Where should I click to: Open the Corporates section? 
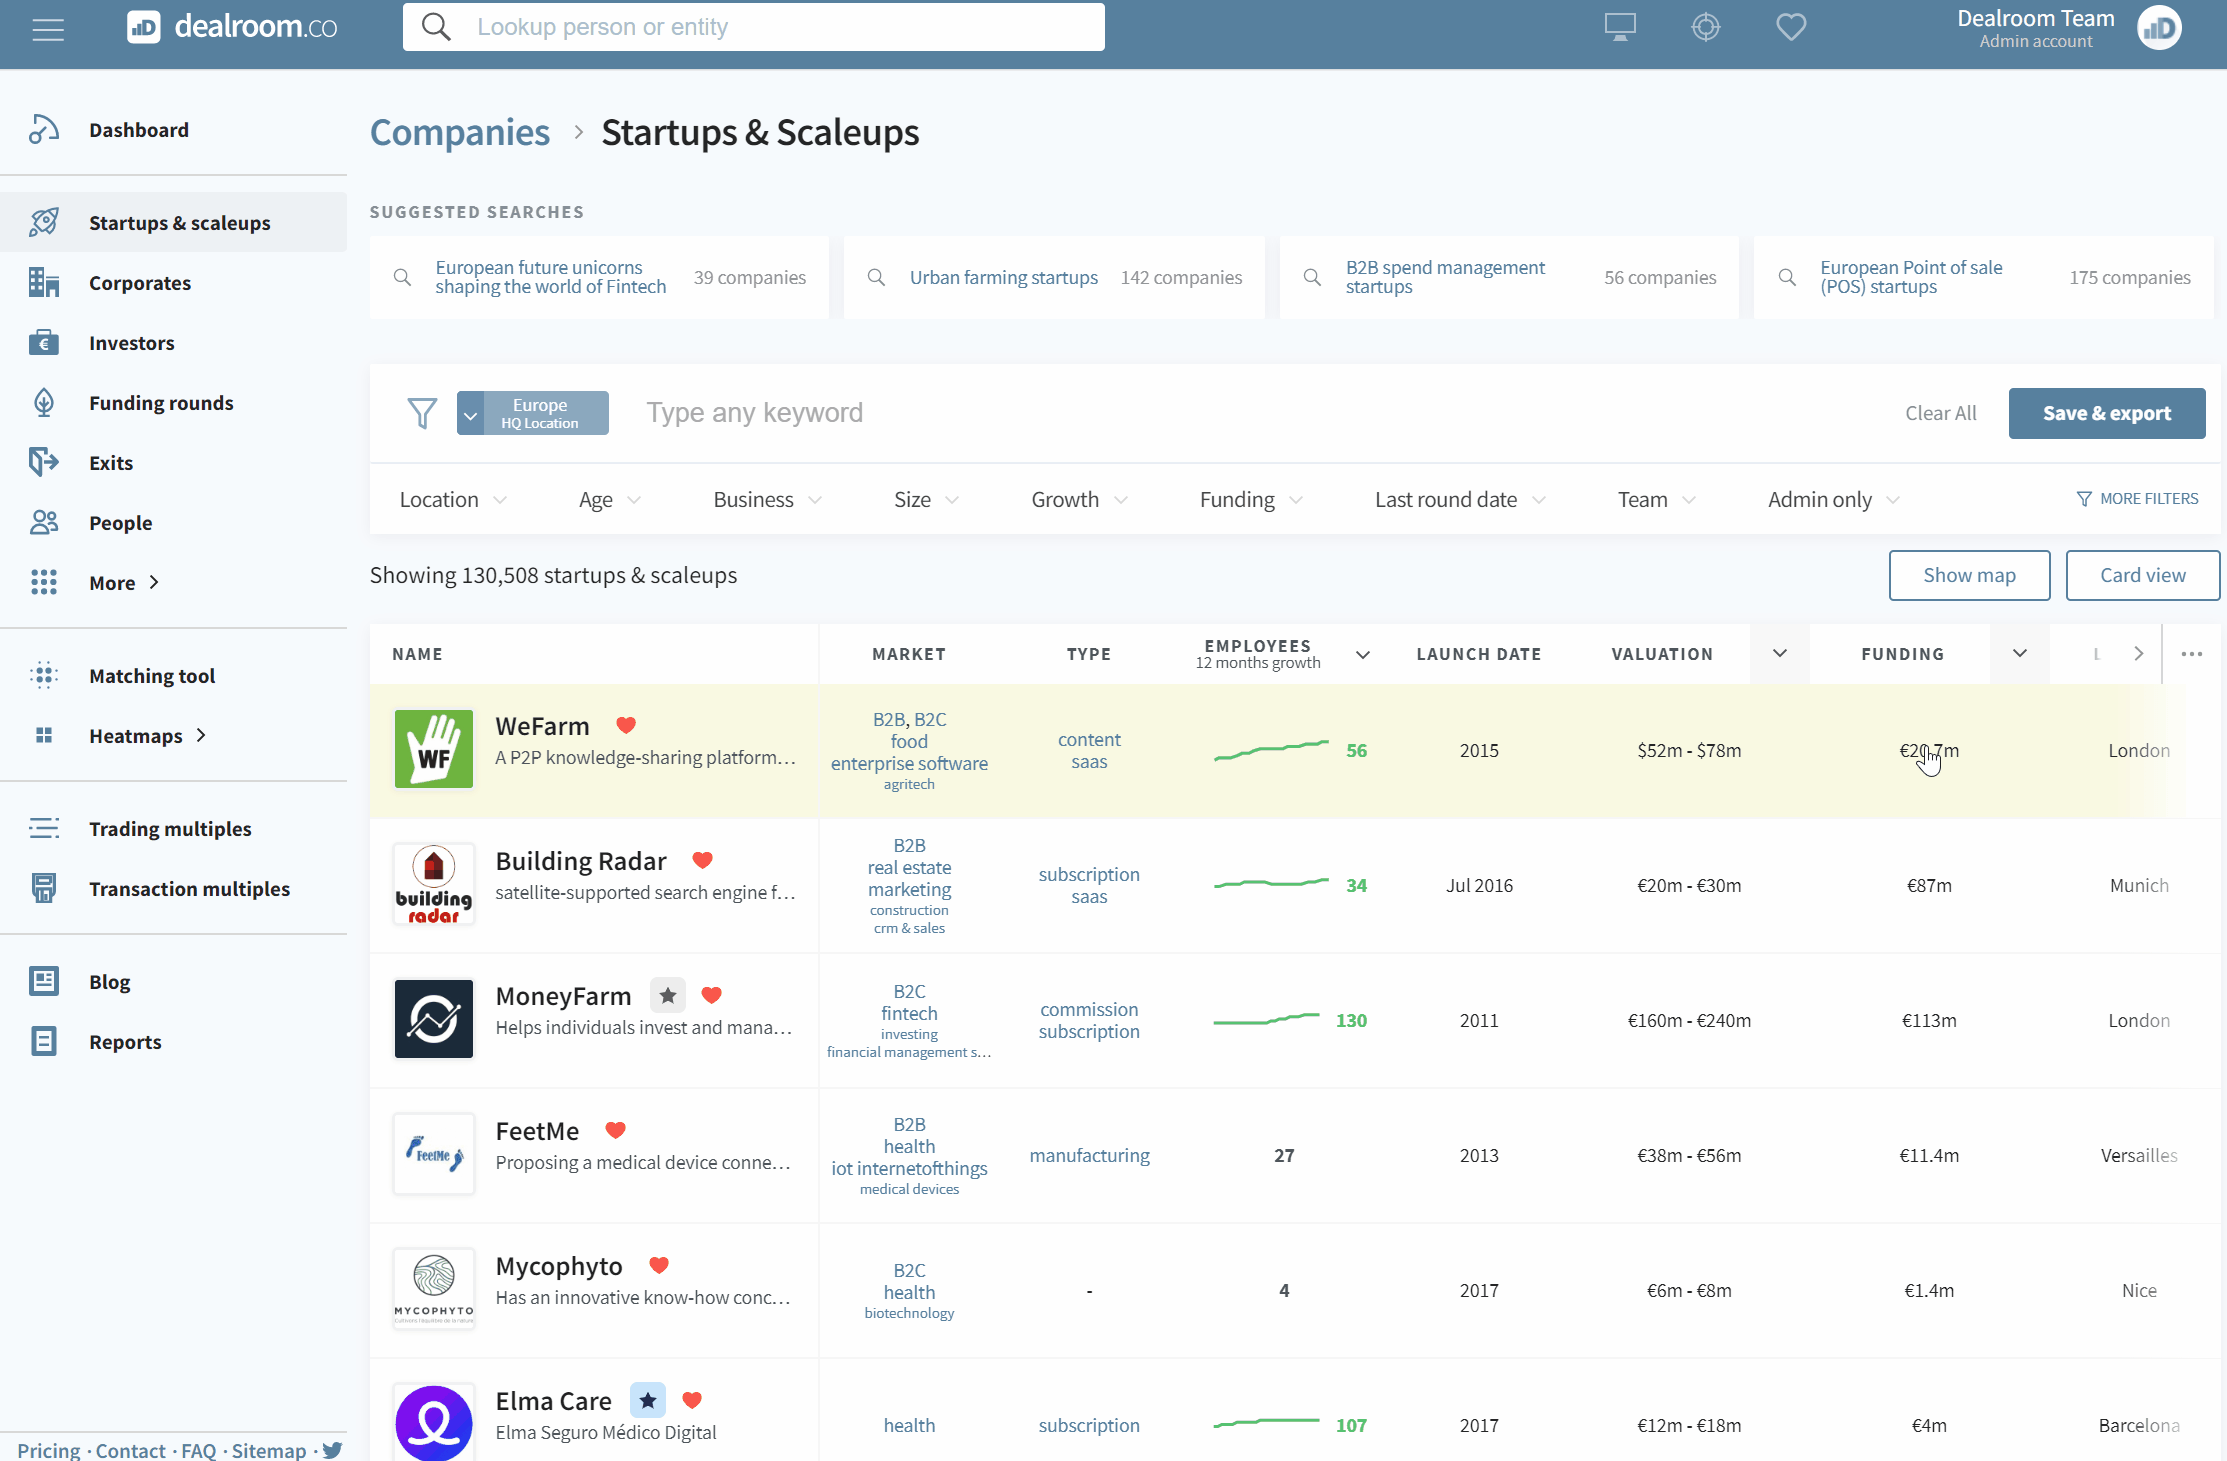tap(140, 283)
